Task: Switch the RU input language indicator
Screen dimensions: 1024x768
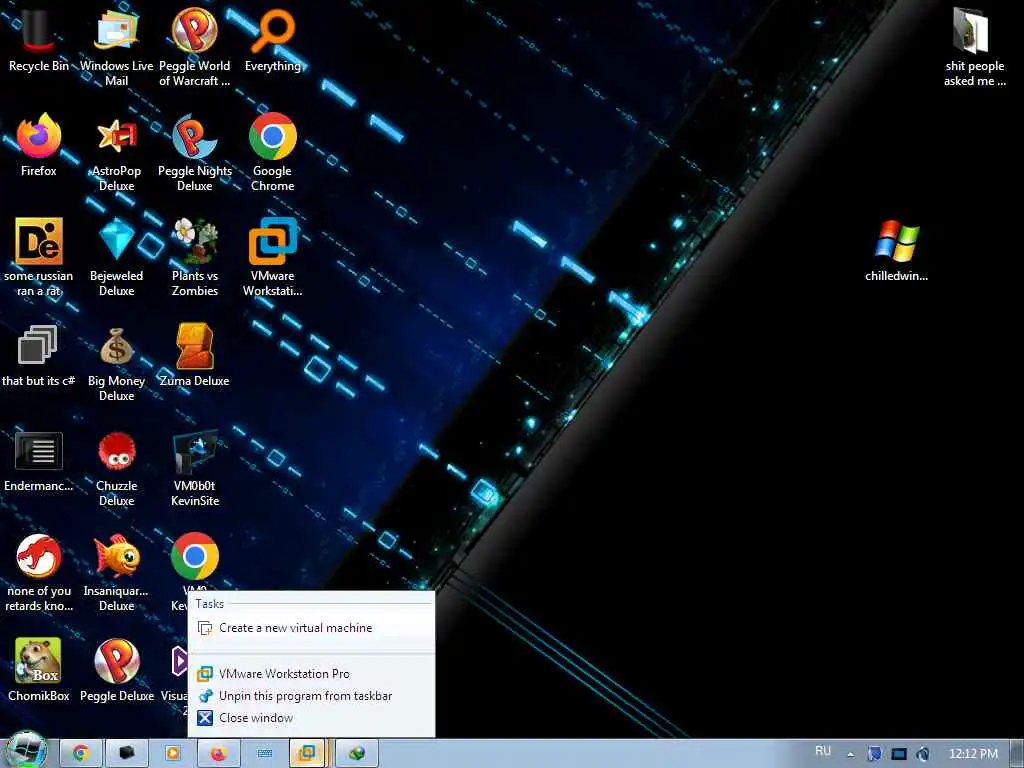Action: coord(823,752)
